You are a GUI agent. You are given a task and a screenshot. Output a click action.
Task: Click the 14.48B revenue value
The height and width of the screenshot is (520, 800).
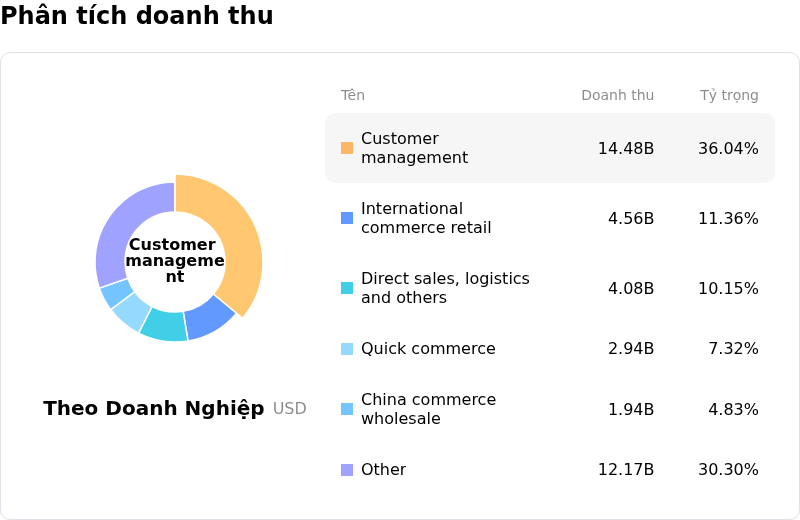point(626,148)
